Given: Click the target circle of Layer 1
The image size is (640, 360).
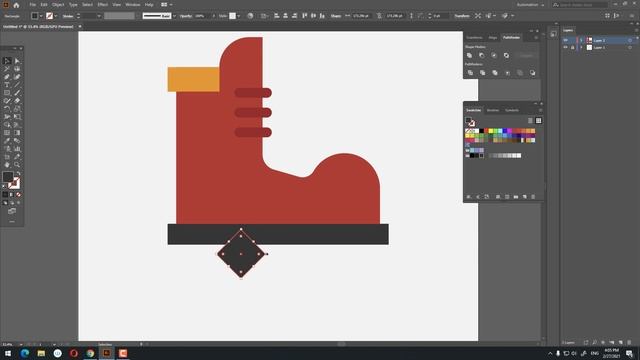Looking at the screenshot, I should [630, 48].
